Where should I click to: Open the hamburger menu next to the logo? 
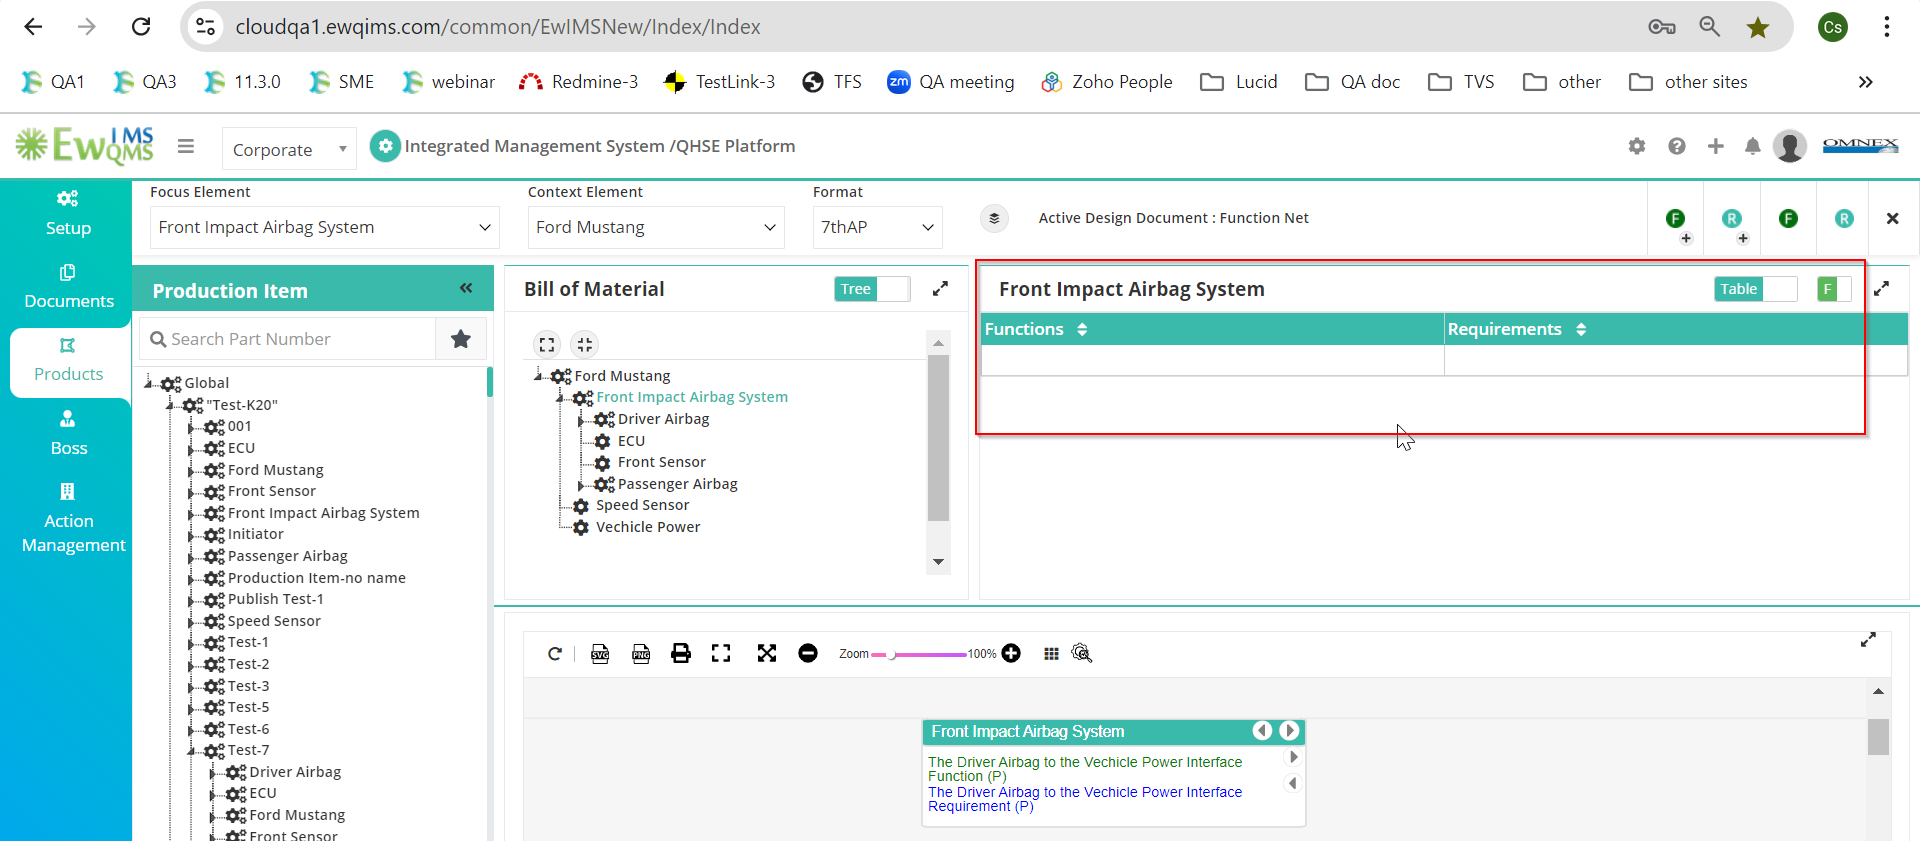pos(186,146)
